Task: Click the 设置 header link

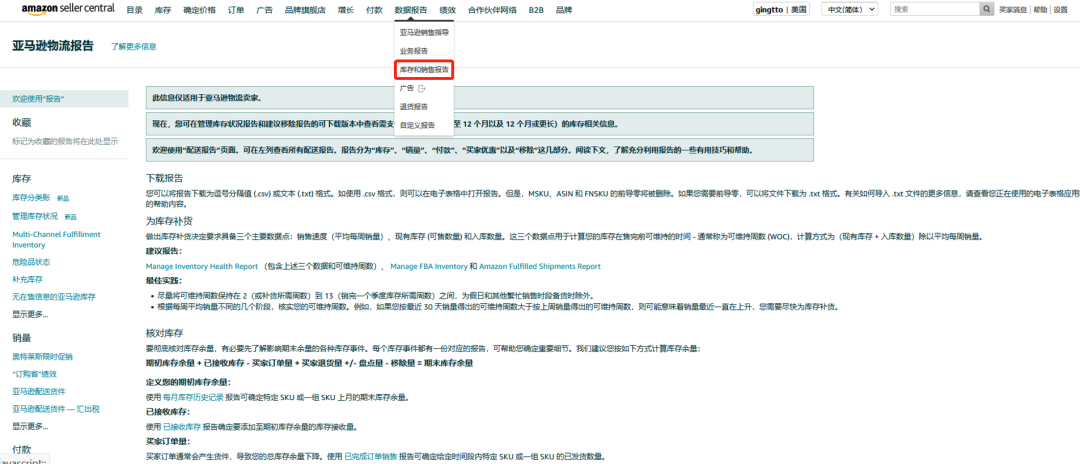Action: pyautogui.click(x=1061, y=10)
